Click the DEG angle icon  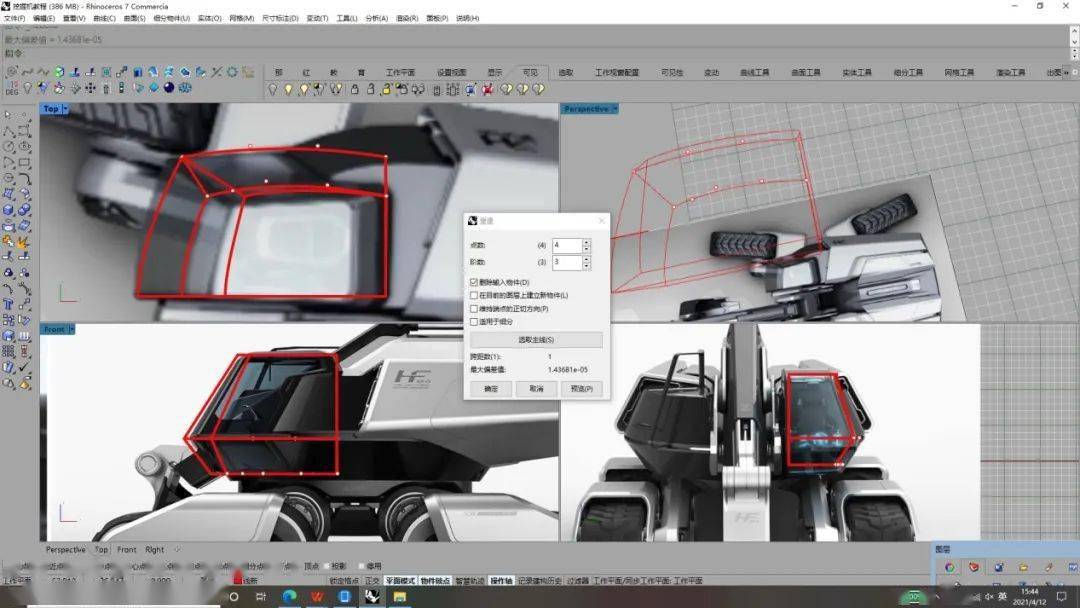coord(12,88)
